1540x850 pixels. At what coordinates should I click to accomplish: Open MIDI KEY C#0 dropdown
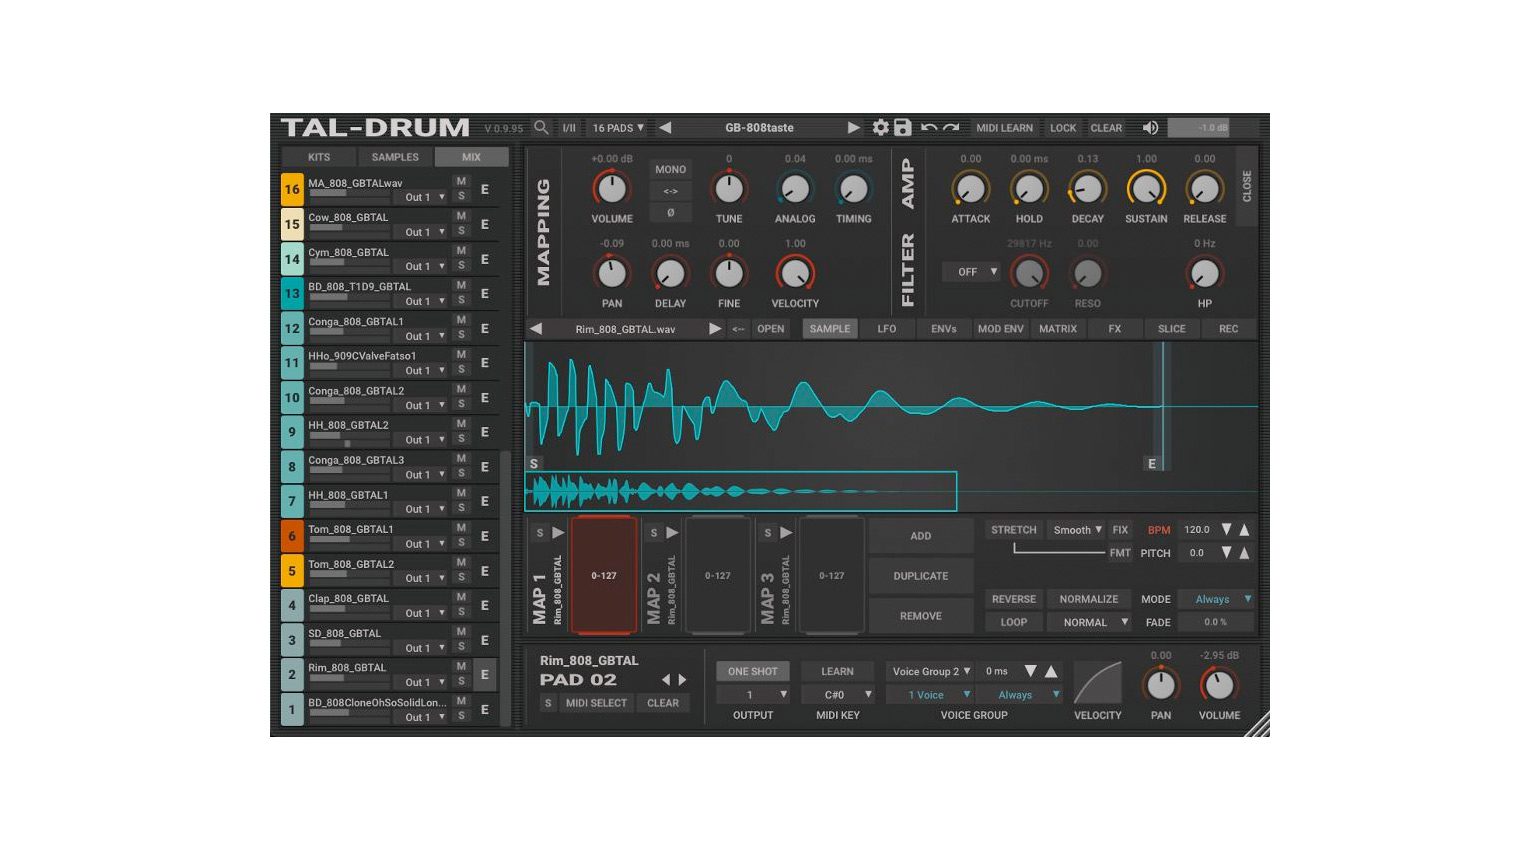point(838,694)
